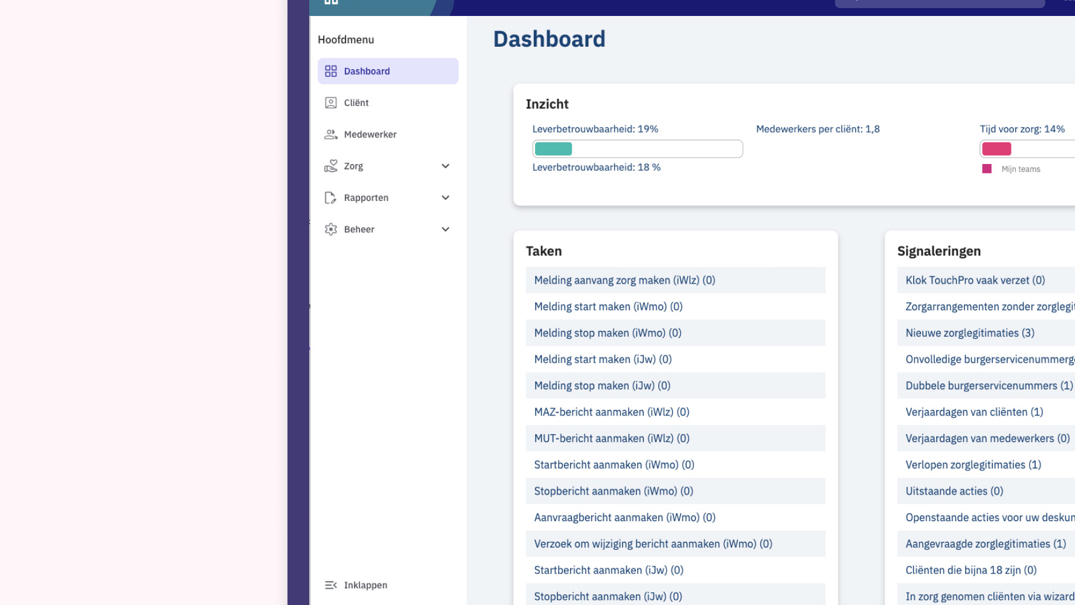Open Zorgarrangementen zonder zorglegitimatie signal

(986, 307)
